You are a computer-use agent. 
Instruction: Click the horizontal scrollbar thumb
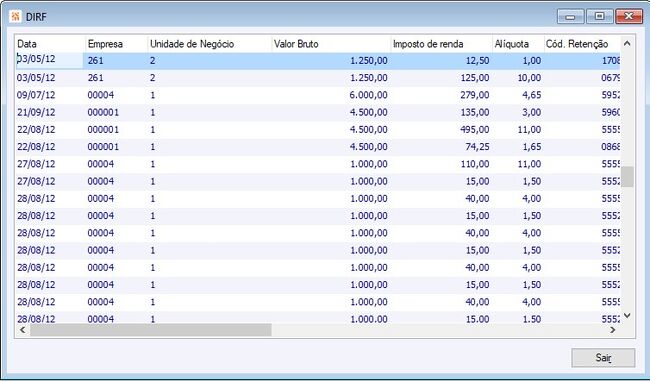tap(151, 330)
